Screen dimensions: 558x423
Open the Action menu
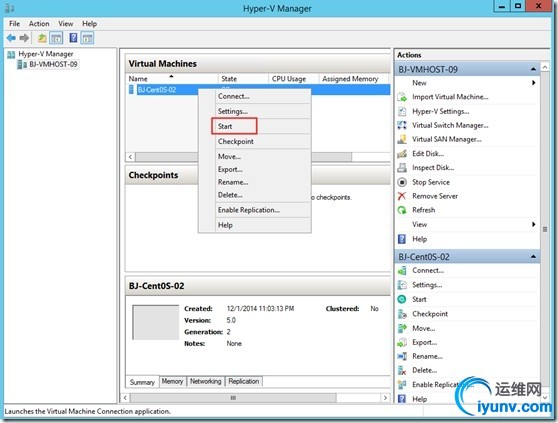point(39,23)
